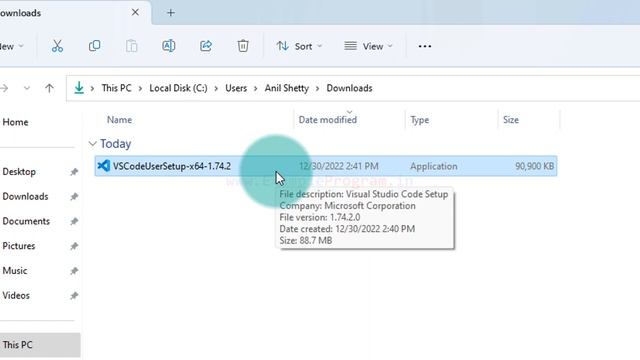
Task: Open the See more three-dots menu
Action: [x=424, y=46]
